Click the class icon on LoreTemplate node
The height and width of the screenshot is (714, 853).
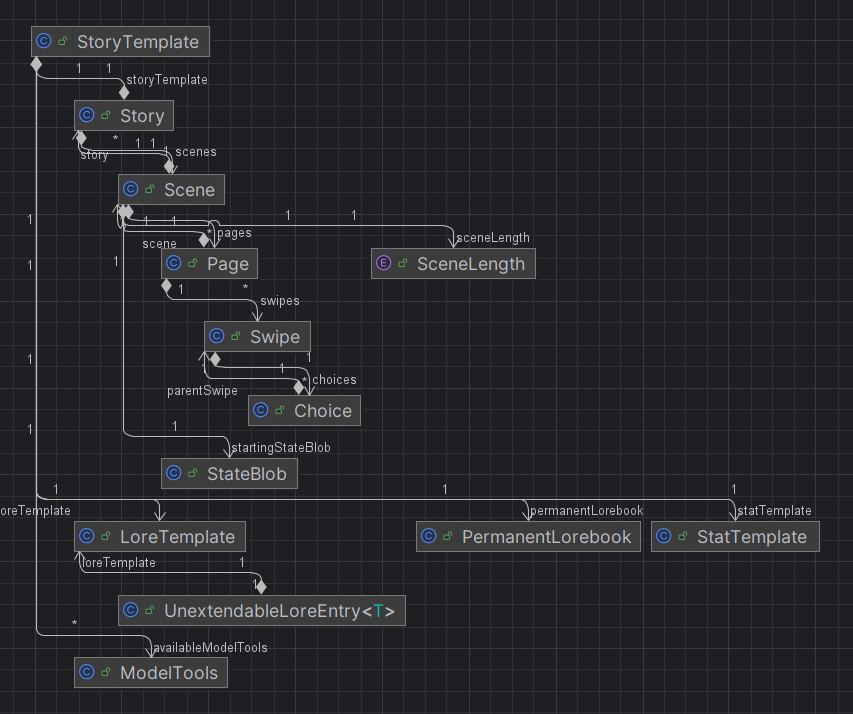click(x=86, y=537)
